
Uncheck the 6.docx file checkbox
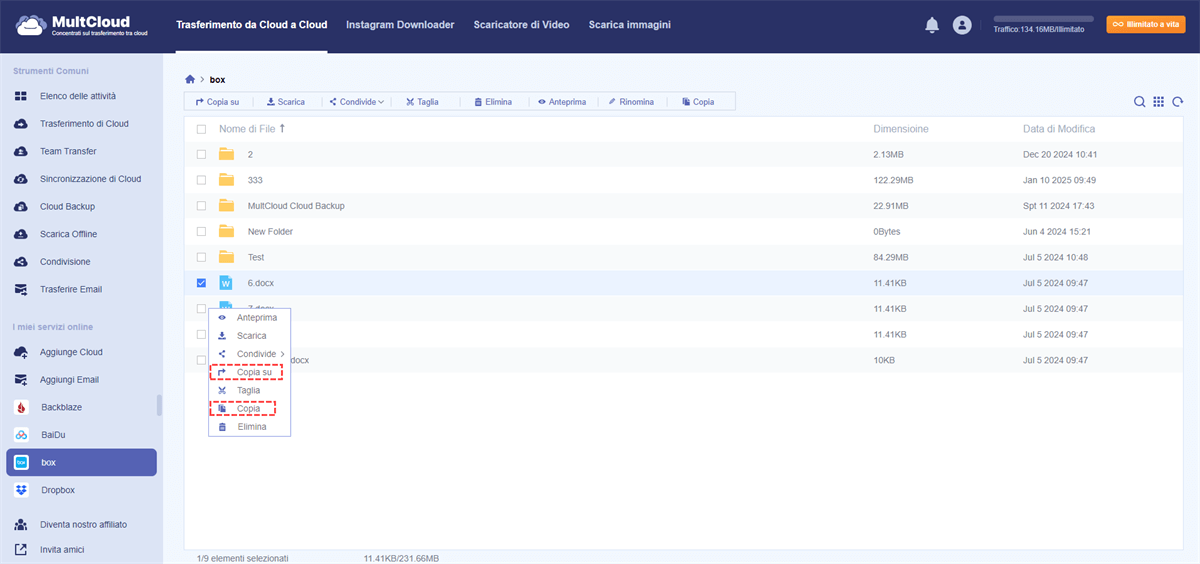(202, 283)
